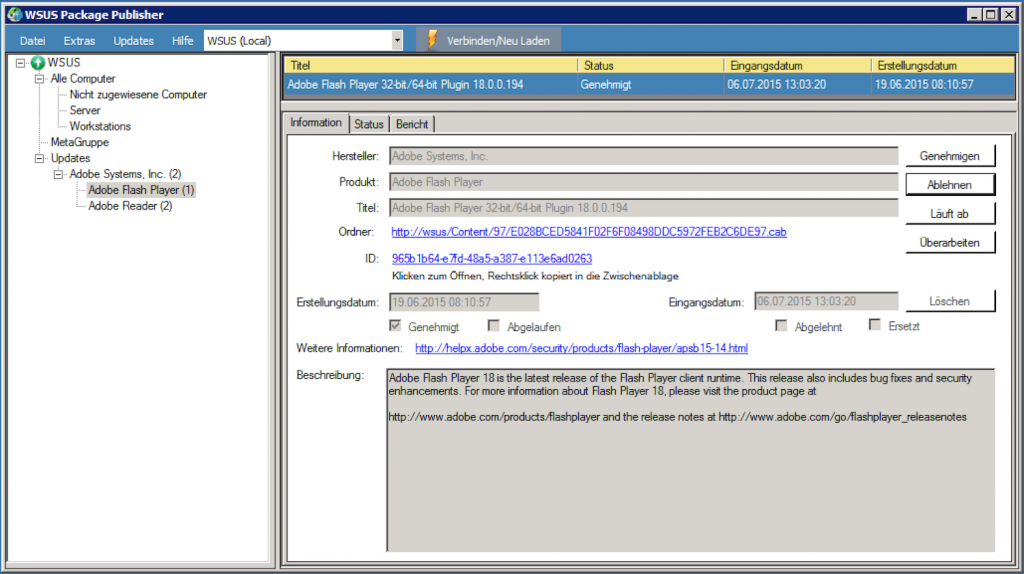This screenshot has height=574, width=1024.
Task: Select the MetaGruppe tree item
Action: [x=80, y=142]
